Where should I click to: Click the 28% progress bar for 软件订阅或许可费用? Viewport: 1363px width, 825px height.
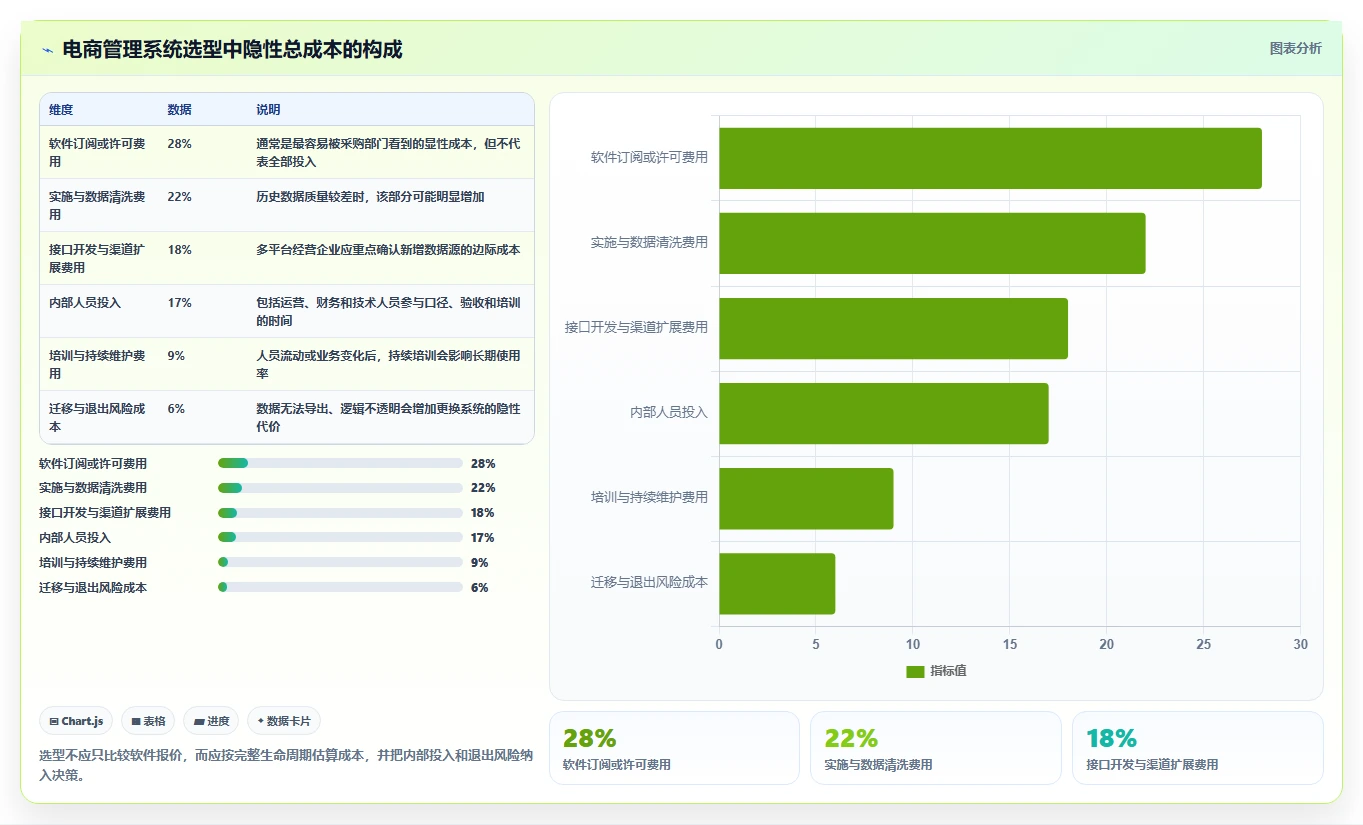tap(340, 463)
